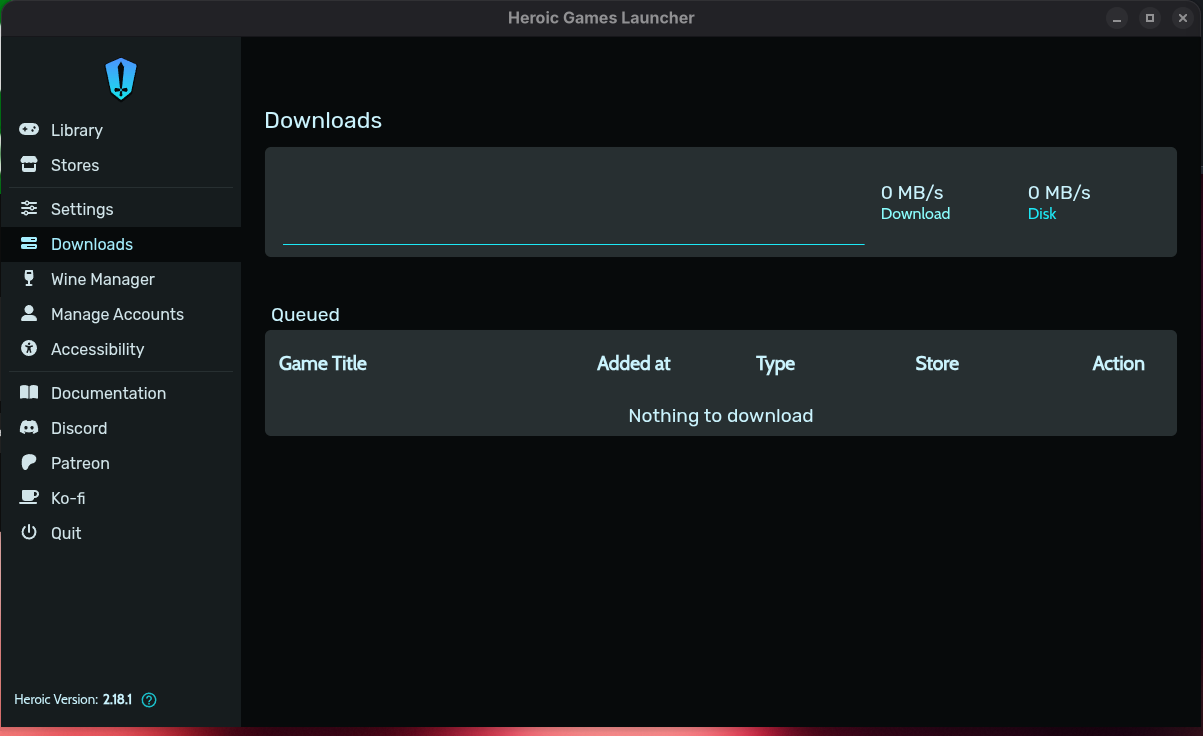This screenshot has height=736, width=1203.
Task: Click the Manage Accounts person icon
Action: [30, 314]
